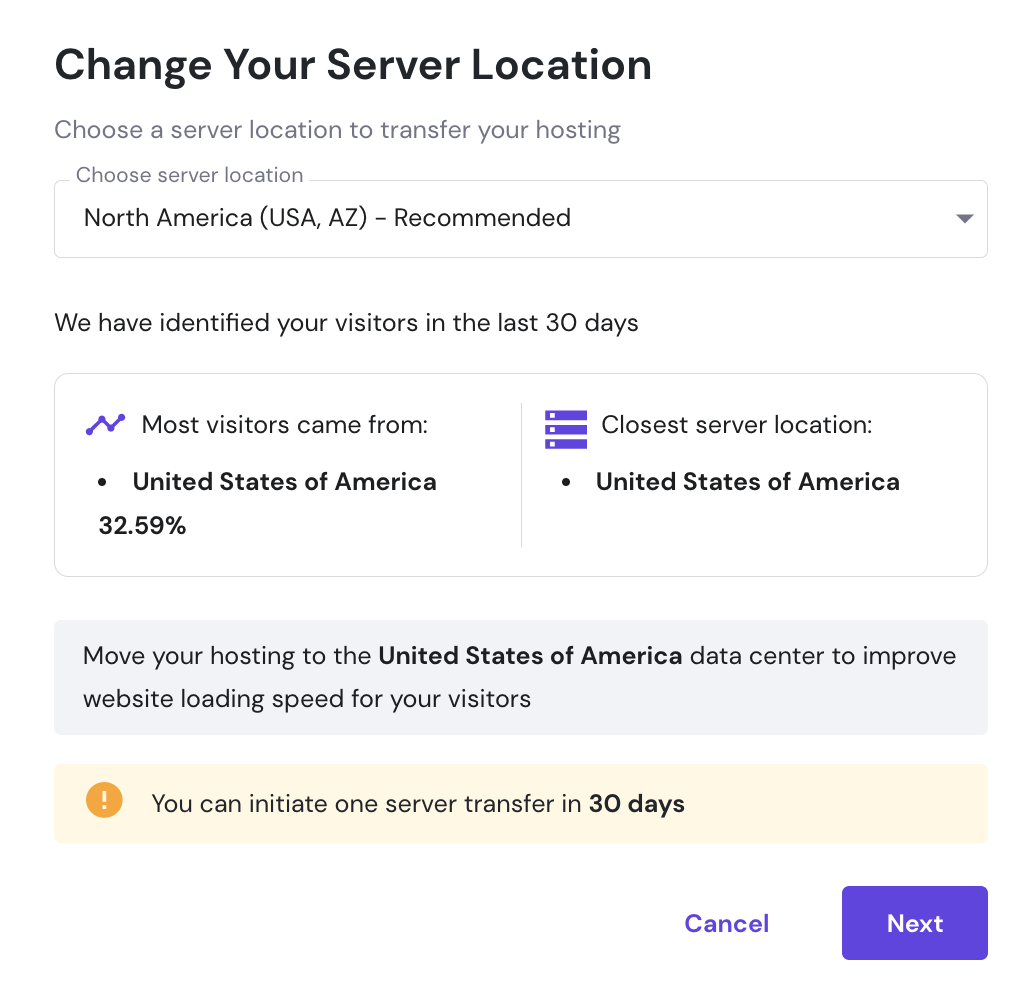The width and height of the screenshot is (1030, 1006).
Task: Select the "Most visitors came from:" label
Action: point(284,425)
